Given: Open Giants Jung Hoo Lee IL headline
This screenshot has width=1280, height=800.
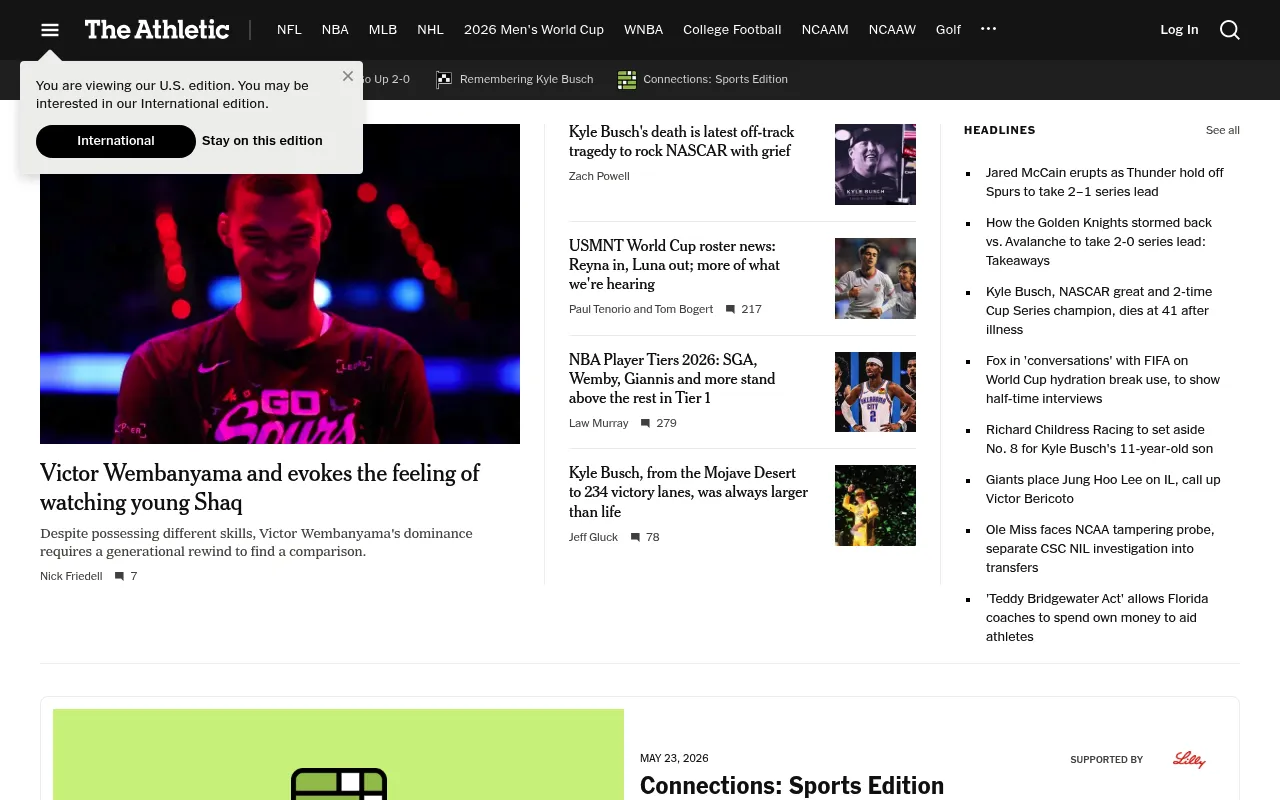Looking at the screenshot, I should point(1103,489).
